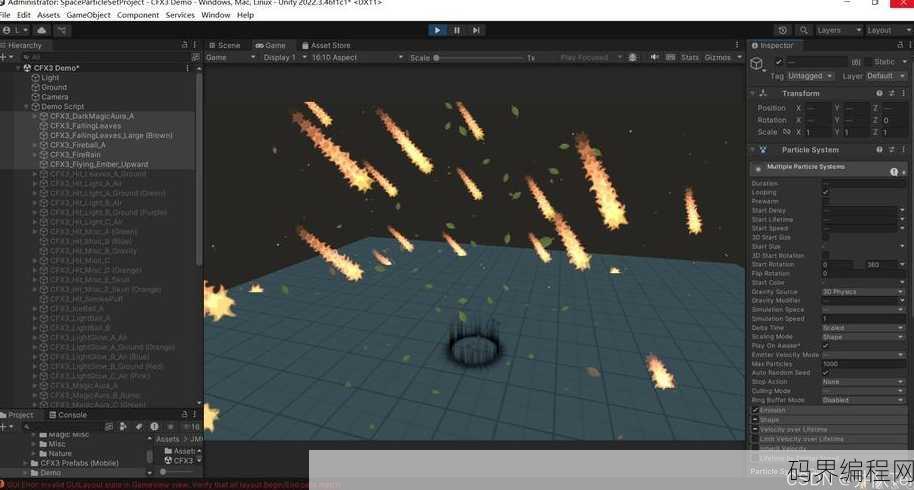Open the GameObject menu

pos(89,15)
